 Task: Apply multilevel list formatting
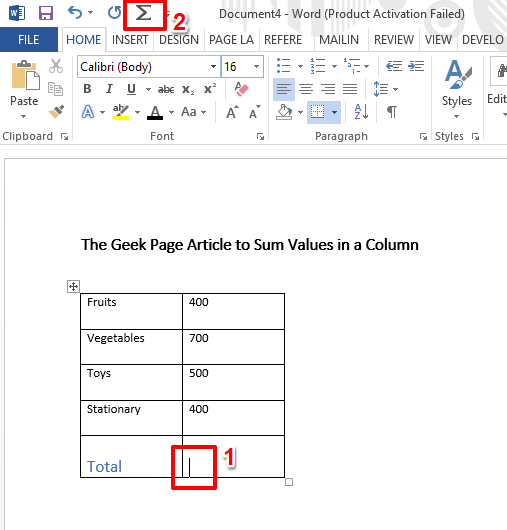pos(352,66)
